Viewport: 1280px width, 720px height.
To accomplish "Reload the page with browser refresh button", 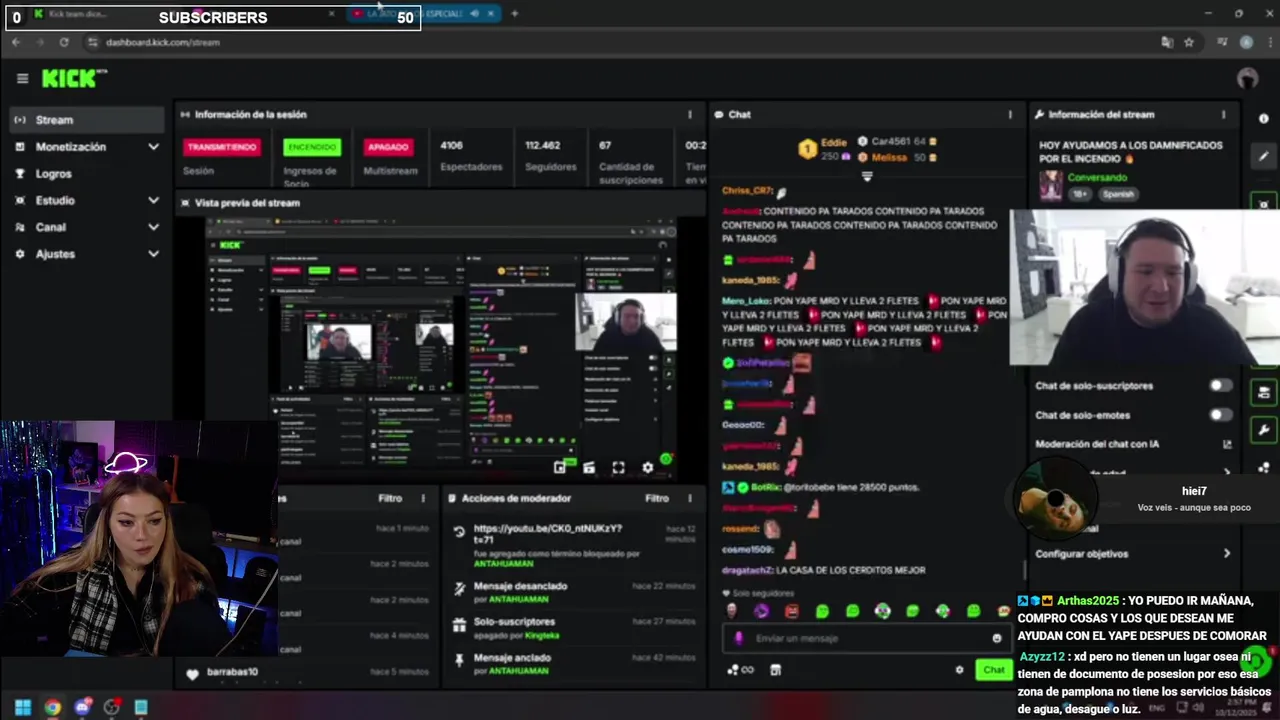I will [x=64, y=42].
